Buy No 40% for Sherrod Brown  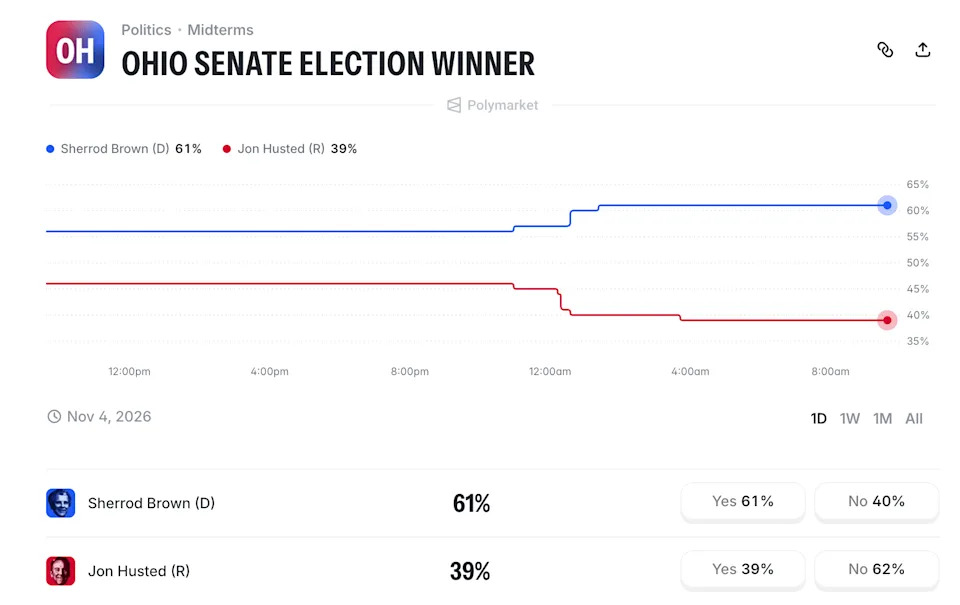click(876, 502)
